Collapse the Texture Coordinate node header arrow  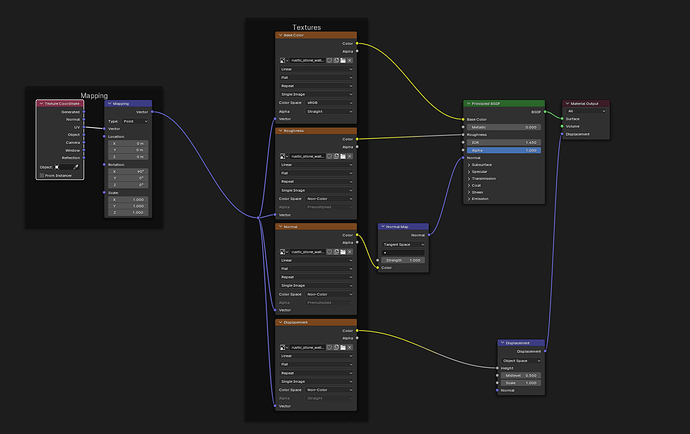(41, 103)
